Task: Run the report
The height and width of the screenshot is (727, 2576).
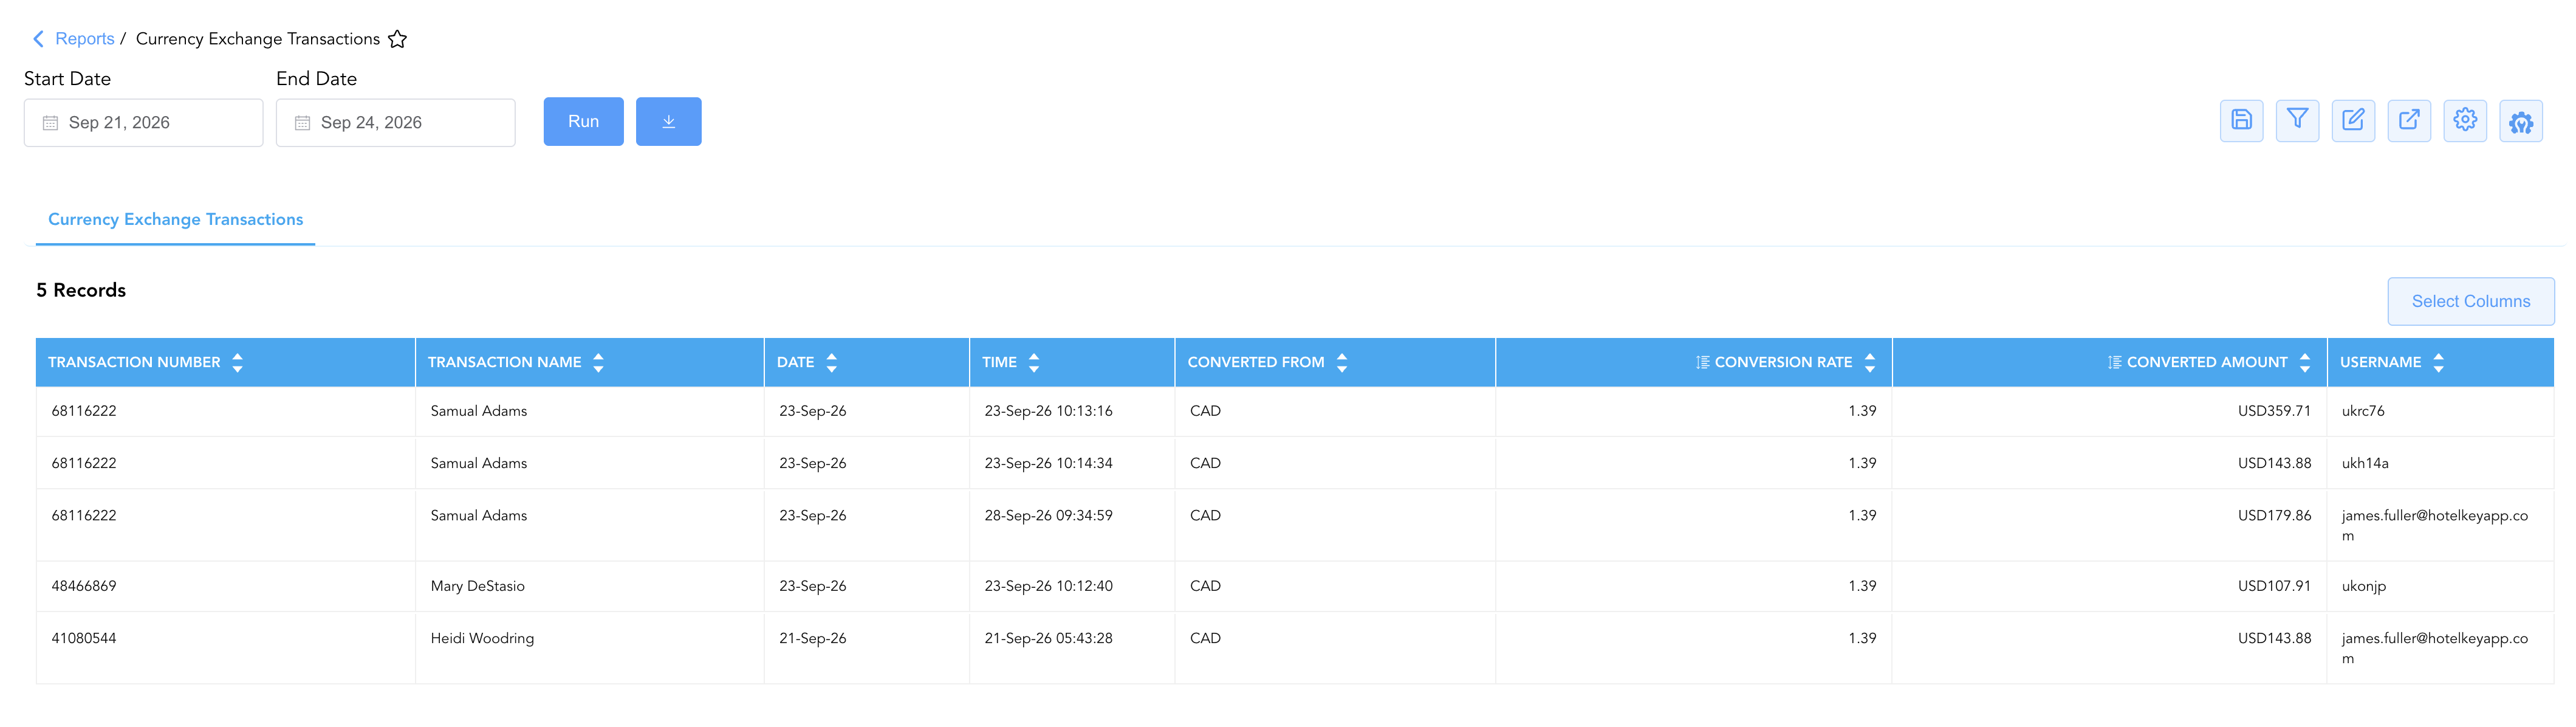Action: coord(584,121)
